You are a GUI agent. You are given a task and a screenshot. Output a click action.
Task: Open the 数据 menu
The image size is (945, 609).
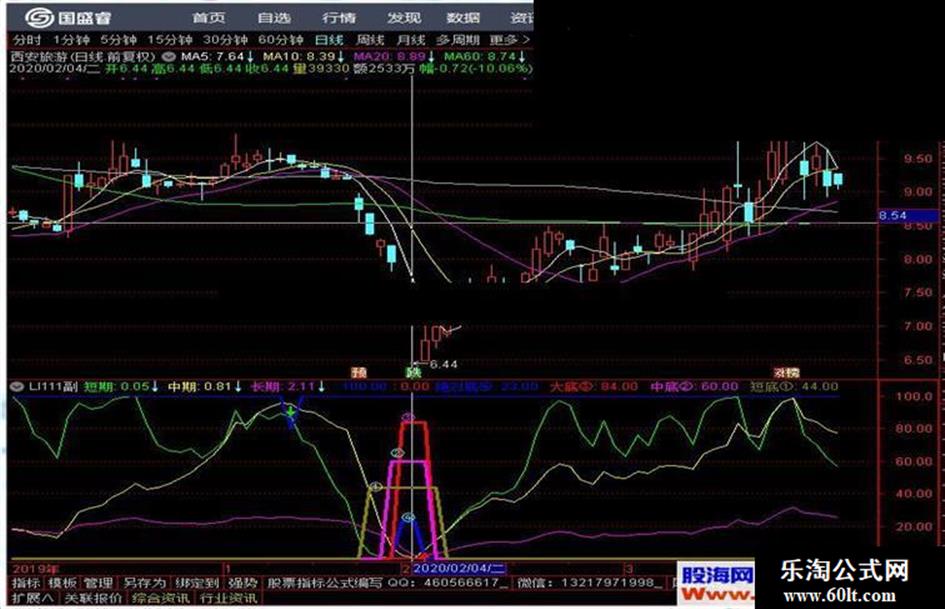[x=463, y=18]
